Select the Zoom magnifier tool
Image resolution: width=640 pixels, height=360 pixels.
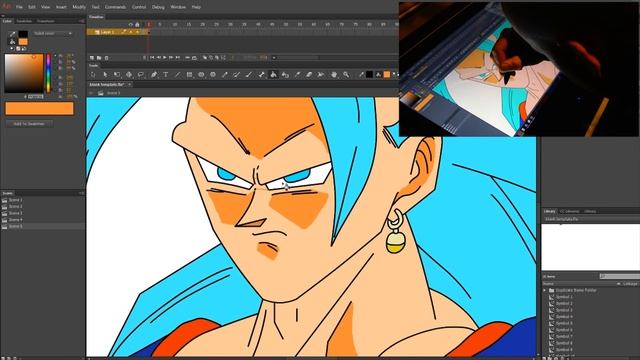346,75
